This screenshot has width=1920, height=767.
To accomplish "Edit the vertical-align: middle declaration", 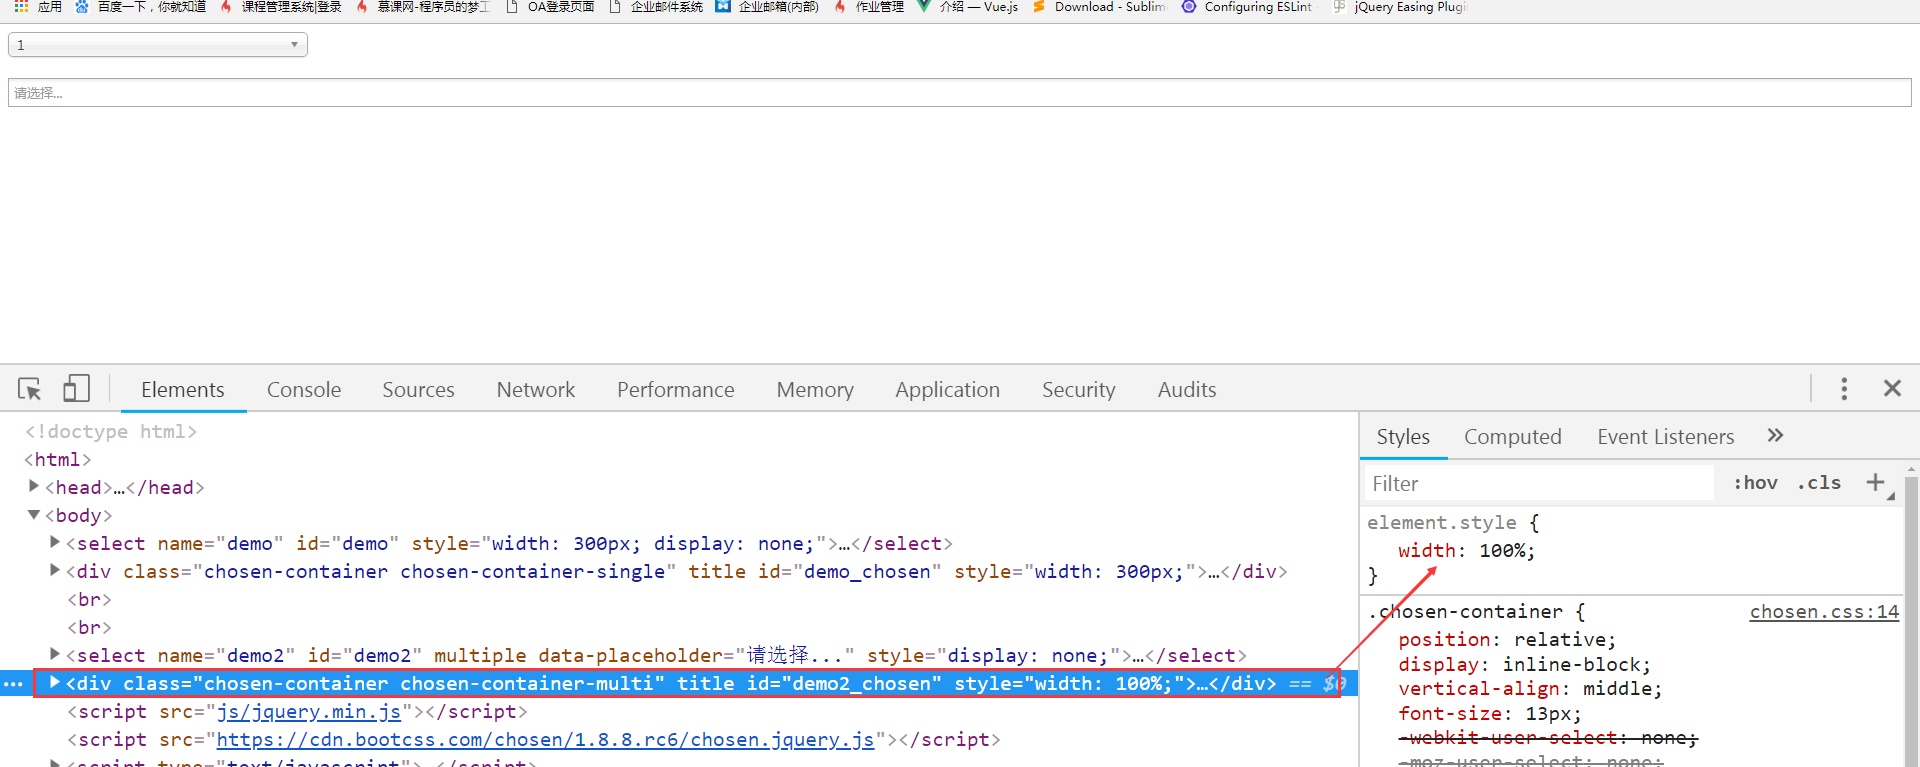I will (1530, 689).
